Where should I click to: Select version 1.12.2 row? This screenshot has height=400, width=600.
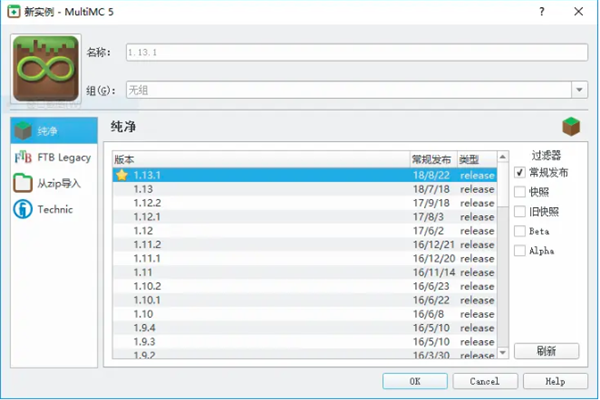point(305,203)
